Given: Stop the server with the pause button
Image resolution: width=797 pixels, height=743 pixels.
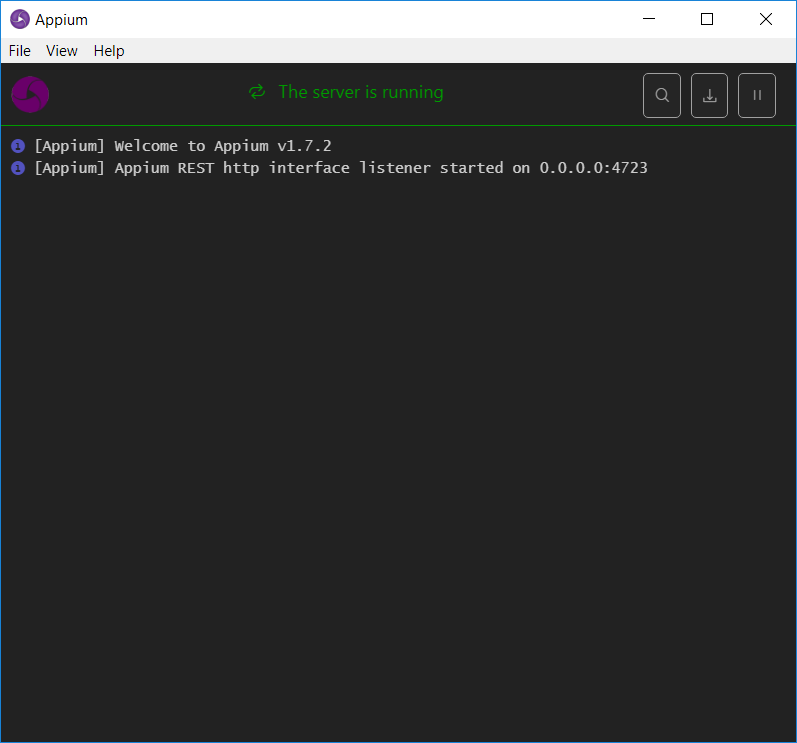Looking at the screenshot, I should pyautogui.click(x=757, y=96).
